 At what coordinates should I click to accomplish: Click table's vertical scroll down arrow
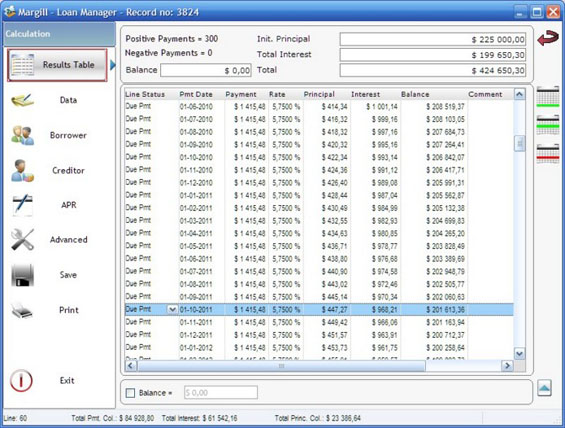[x=519, y=354]
